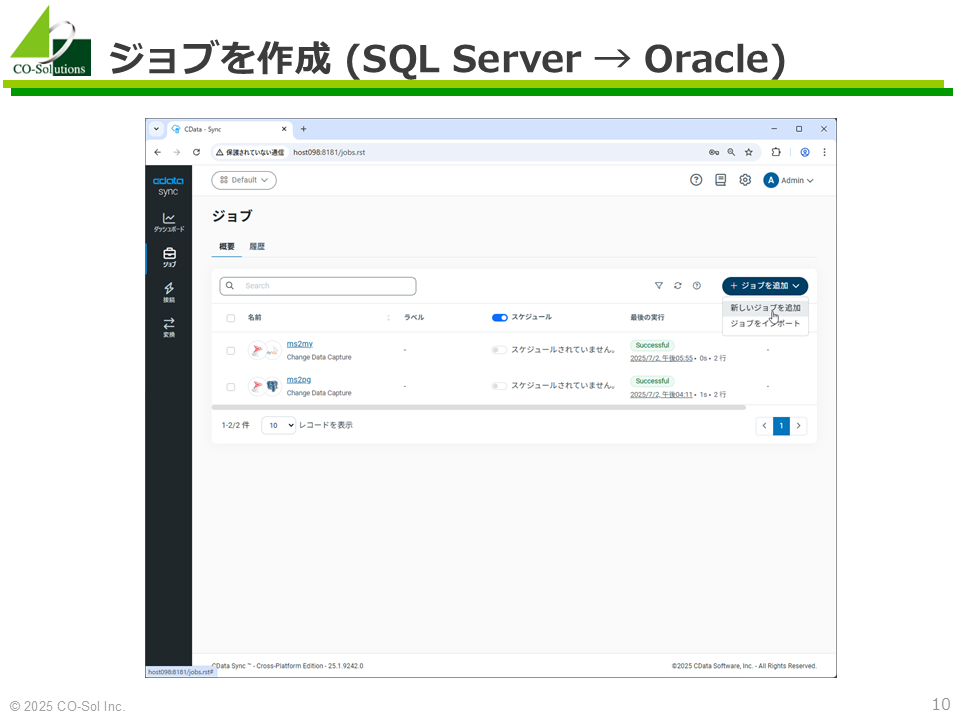Enable the schedule toggle for ms2my
This screenshot has height=720, width=960.
pos(499,350)
